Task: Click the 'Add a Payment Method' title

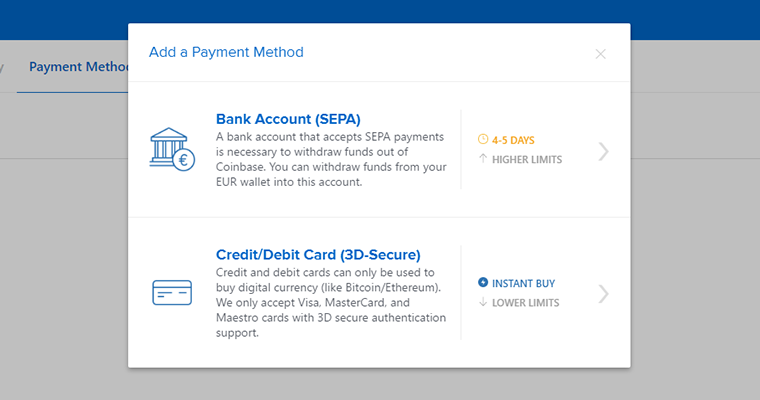Action: tap(226, 52)
